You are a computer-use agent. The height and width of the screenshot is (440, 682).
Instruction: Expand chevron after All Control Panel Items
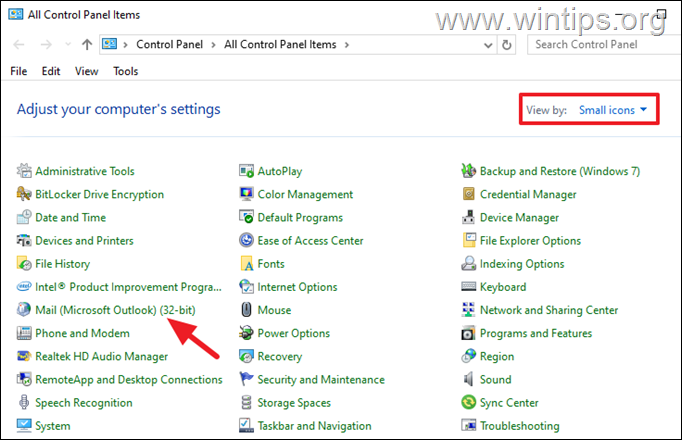[347, 45]
